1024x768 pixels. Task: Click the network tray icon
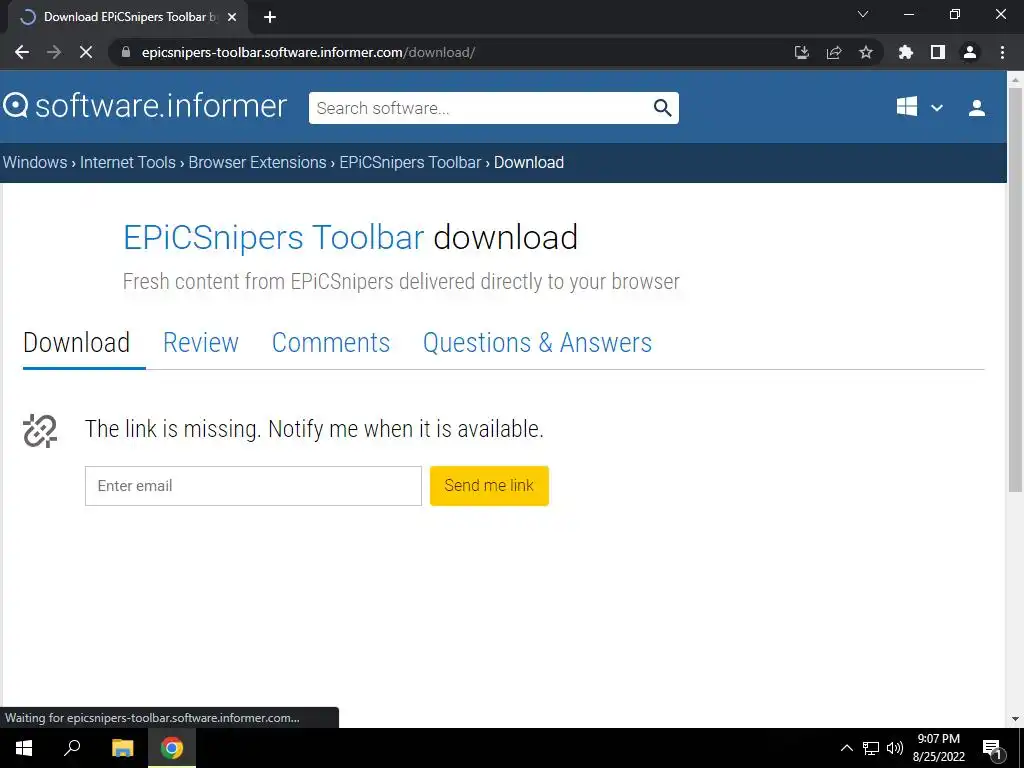tap(871, 748)
